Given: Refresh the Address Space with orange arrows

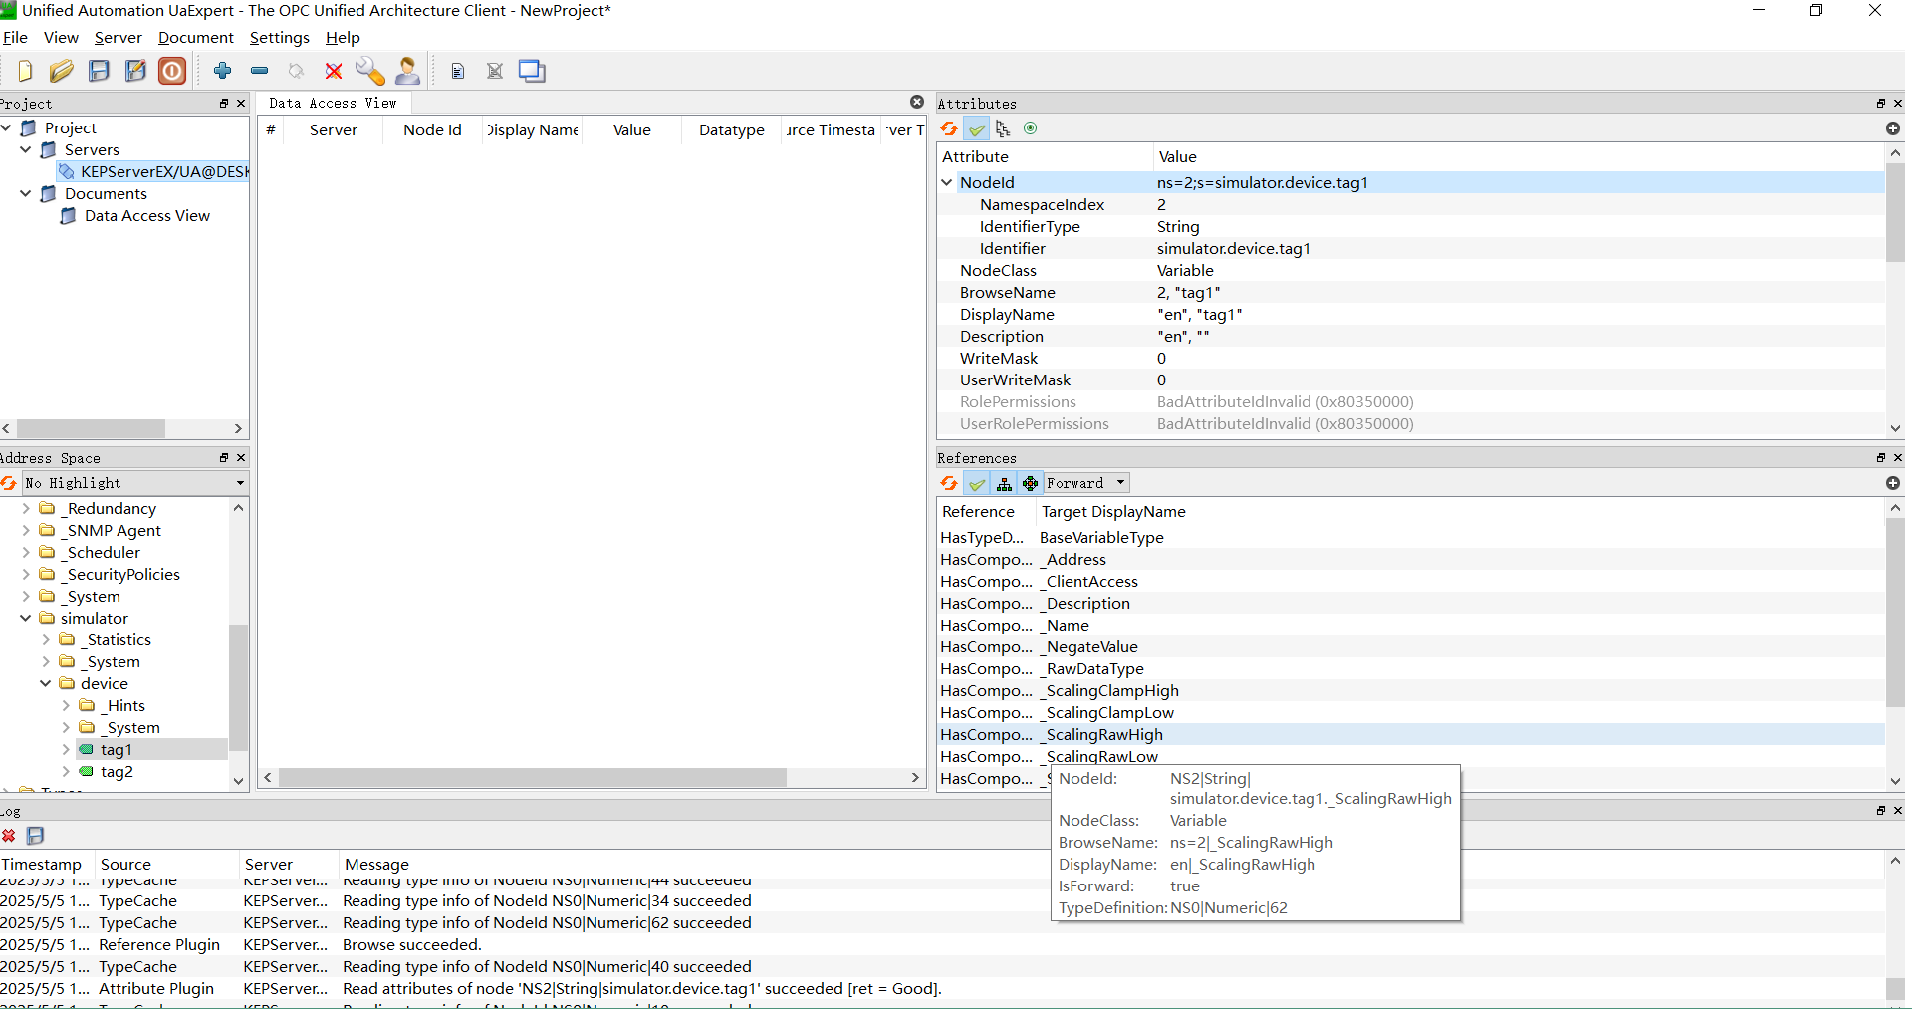Looking at the screenshot, I should point(9,483).
